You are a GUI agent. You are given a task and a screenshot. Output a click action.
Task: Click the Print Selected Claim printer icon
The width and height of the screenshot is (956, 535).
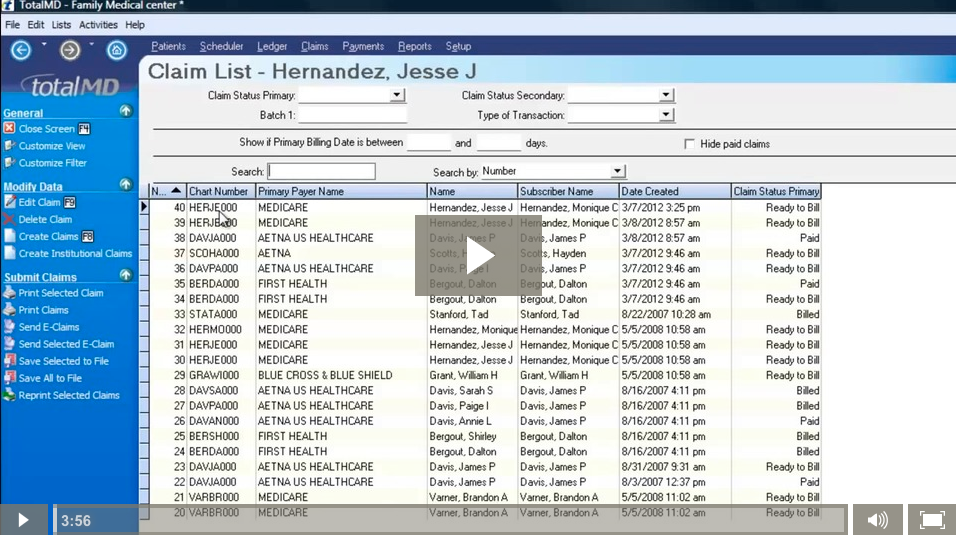(9, 292)
